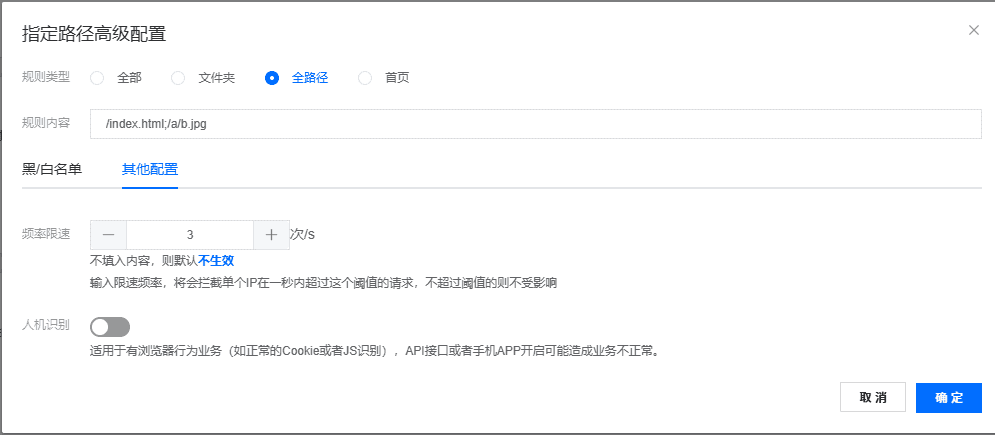This screenshot has height=435, width=995.
Task: Click the 指定路径高级配置 dialog title
Action: [94, 34]
